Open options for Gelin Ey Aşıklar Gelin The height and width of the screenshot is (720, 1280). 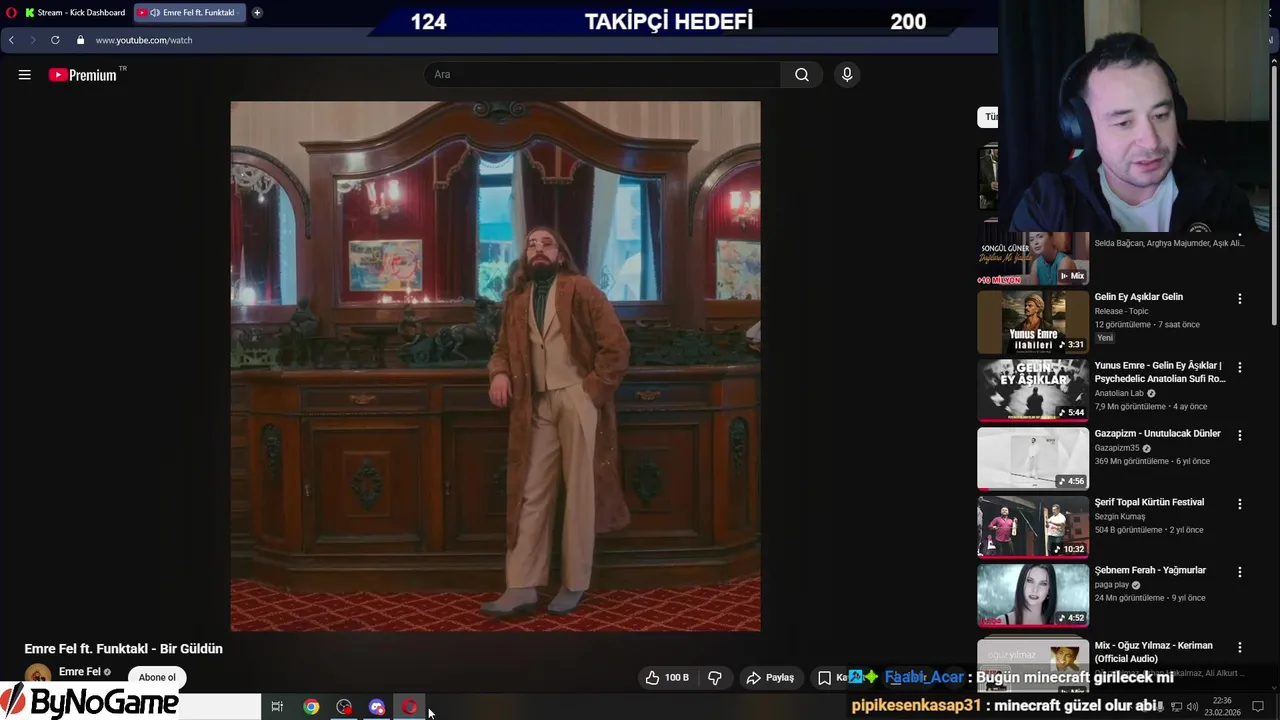tap(1240, 299)
